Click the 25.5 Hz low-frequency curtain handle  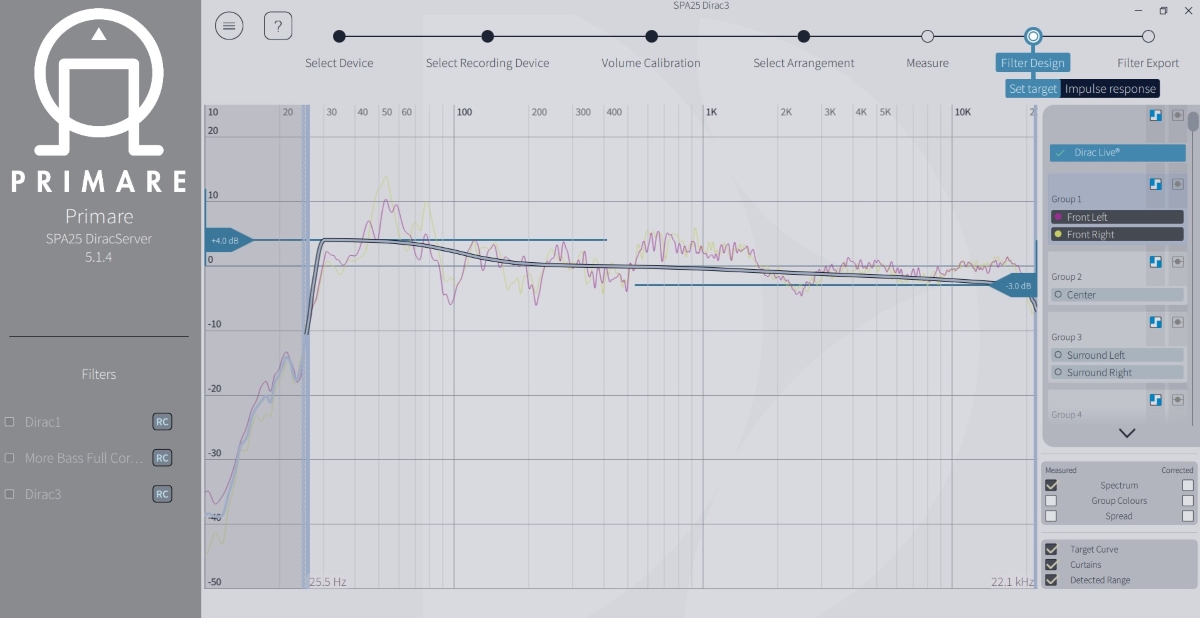306,346
